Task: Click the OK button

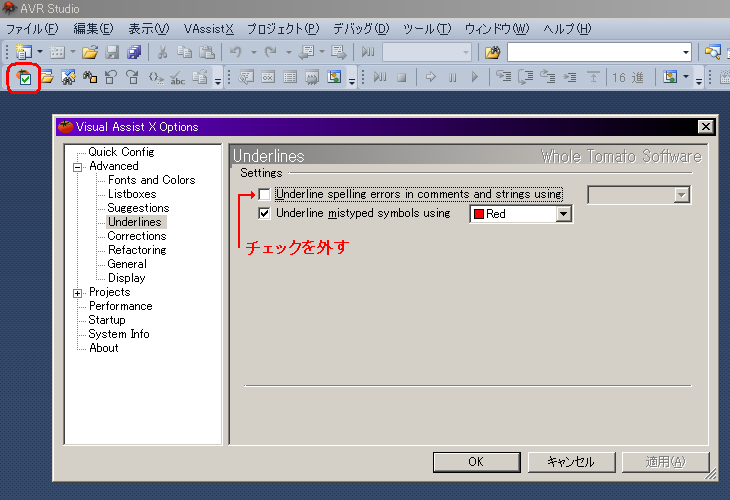Action: pyautogui.click(x=476, y=462)
